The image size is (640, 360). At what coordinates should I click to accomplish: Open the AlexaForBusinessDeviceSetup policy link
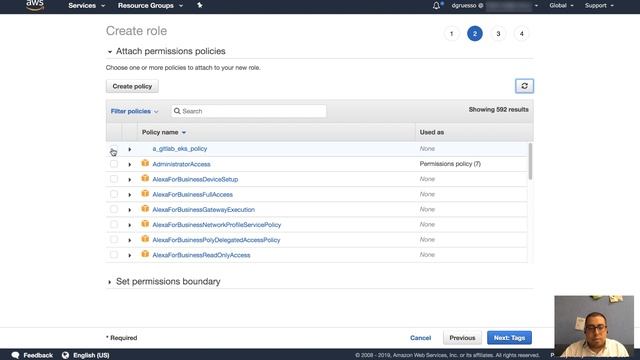(195, 179)
